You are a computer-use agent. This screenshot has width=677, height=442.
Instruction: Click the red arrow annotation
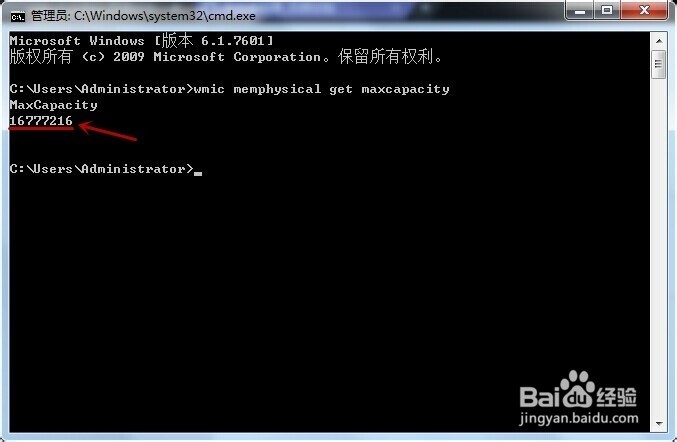108,131
